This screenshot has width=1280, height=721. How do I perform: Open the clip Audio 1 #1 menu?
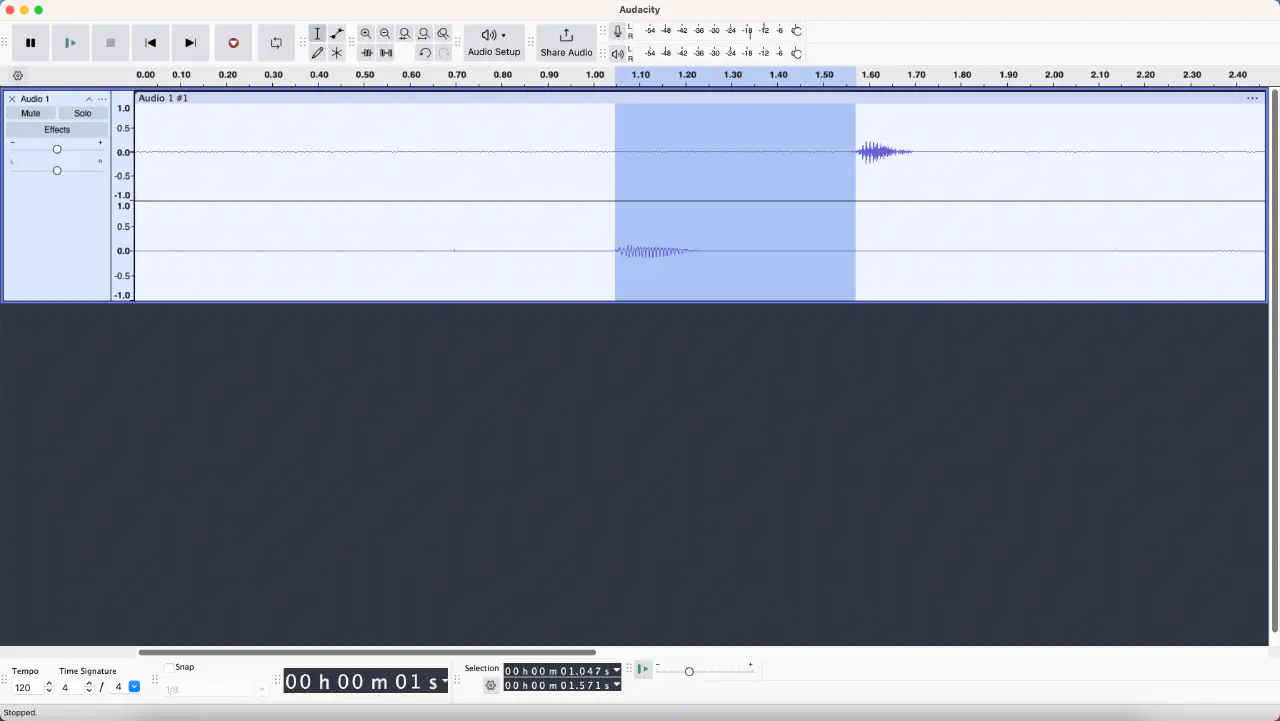pyautogui.click(x=1251, y=98)
